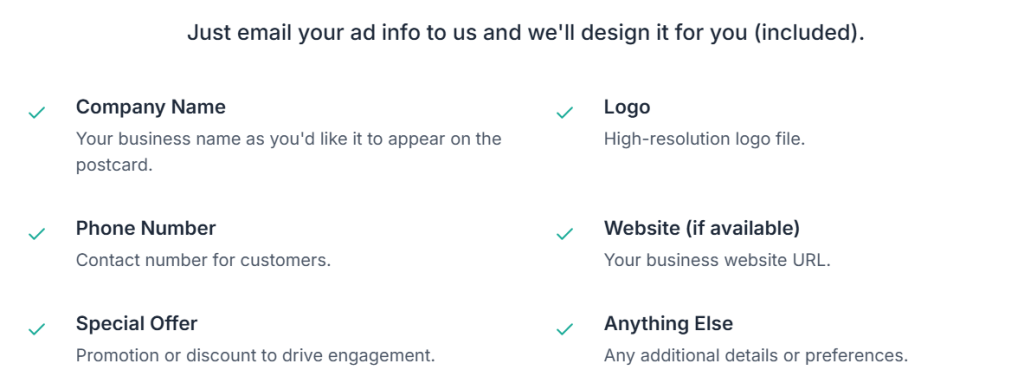The width and height of the screenshot is (1024, 383).
Task: Select the Company Name heading
Action: click(151, 107)
